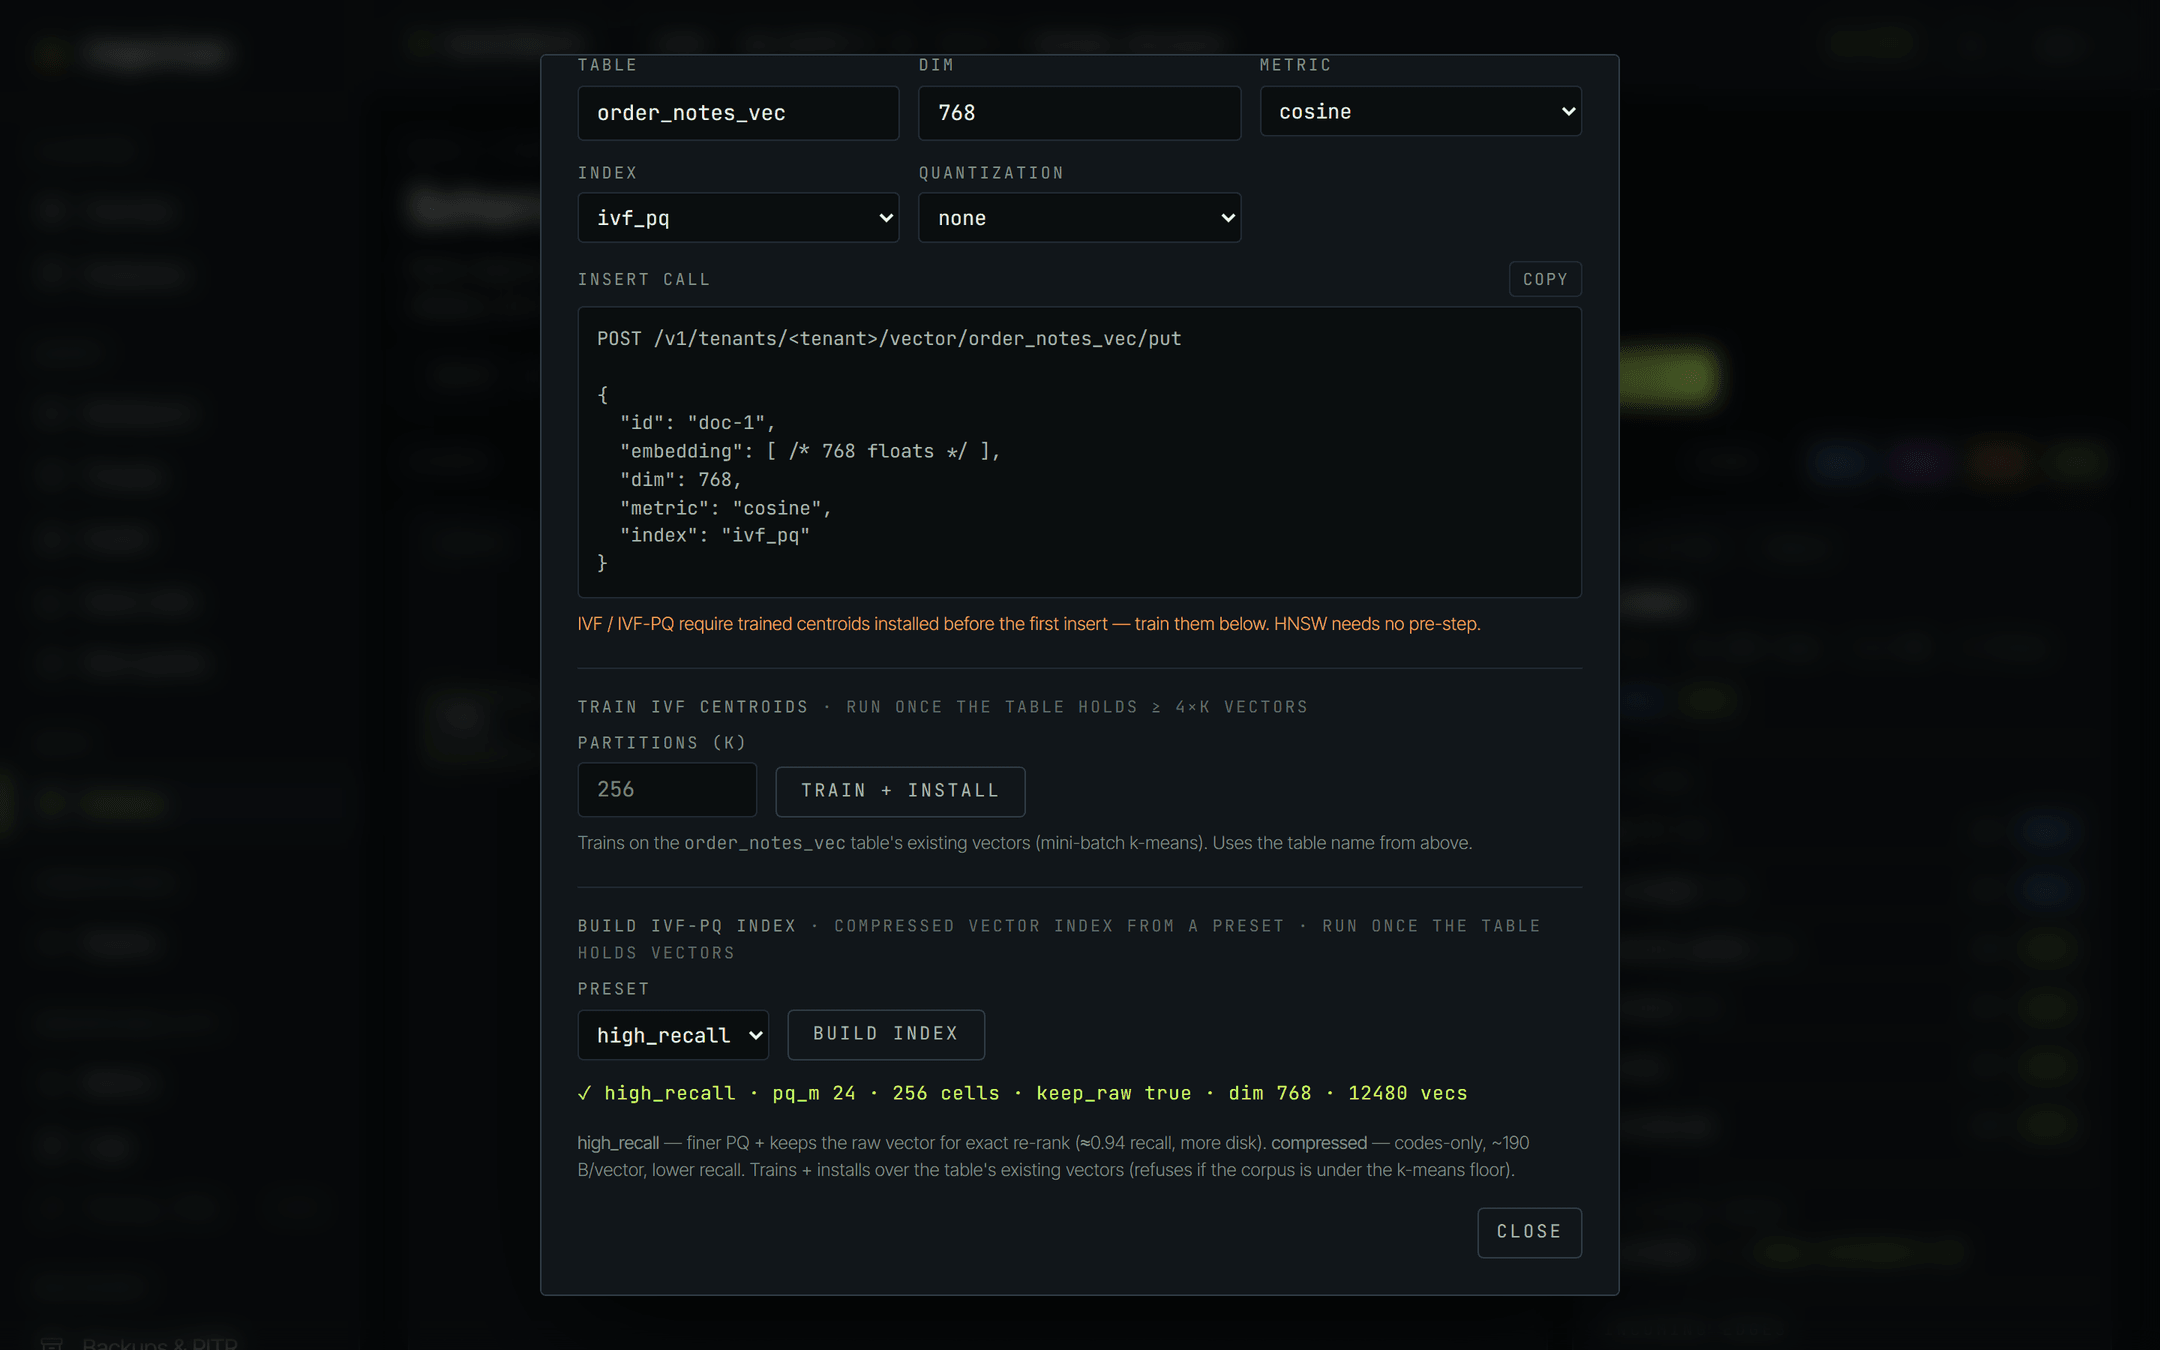Open the QUANTIZATION dropdown set to none

click(1079, 217)
